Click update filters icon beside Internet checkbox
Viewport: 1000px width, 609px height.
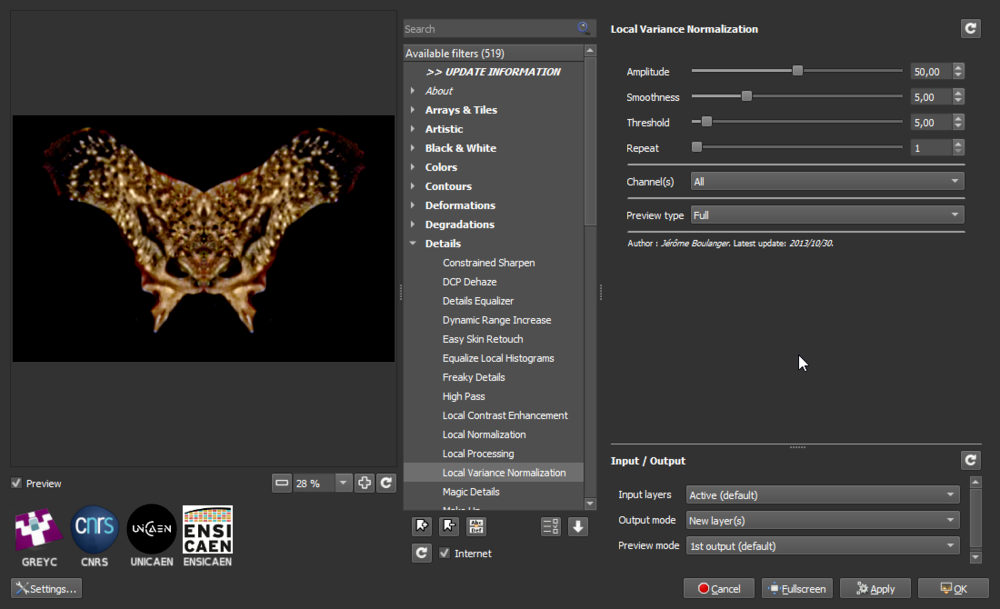click(x=421, y=553)
